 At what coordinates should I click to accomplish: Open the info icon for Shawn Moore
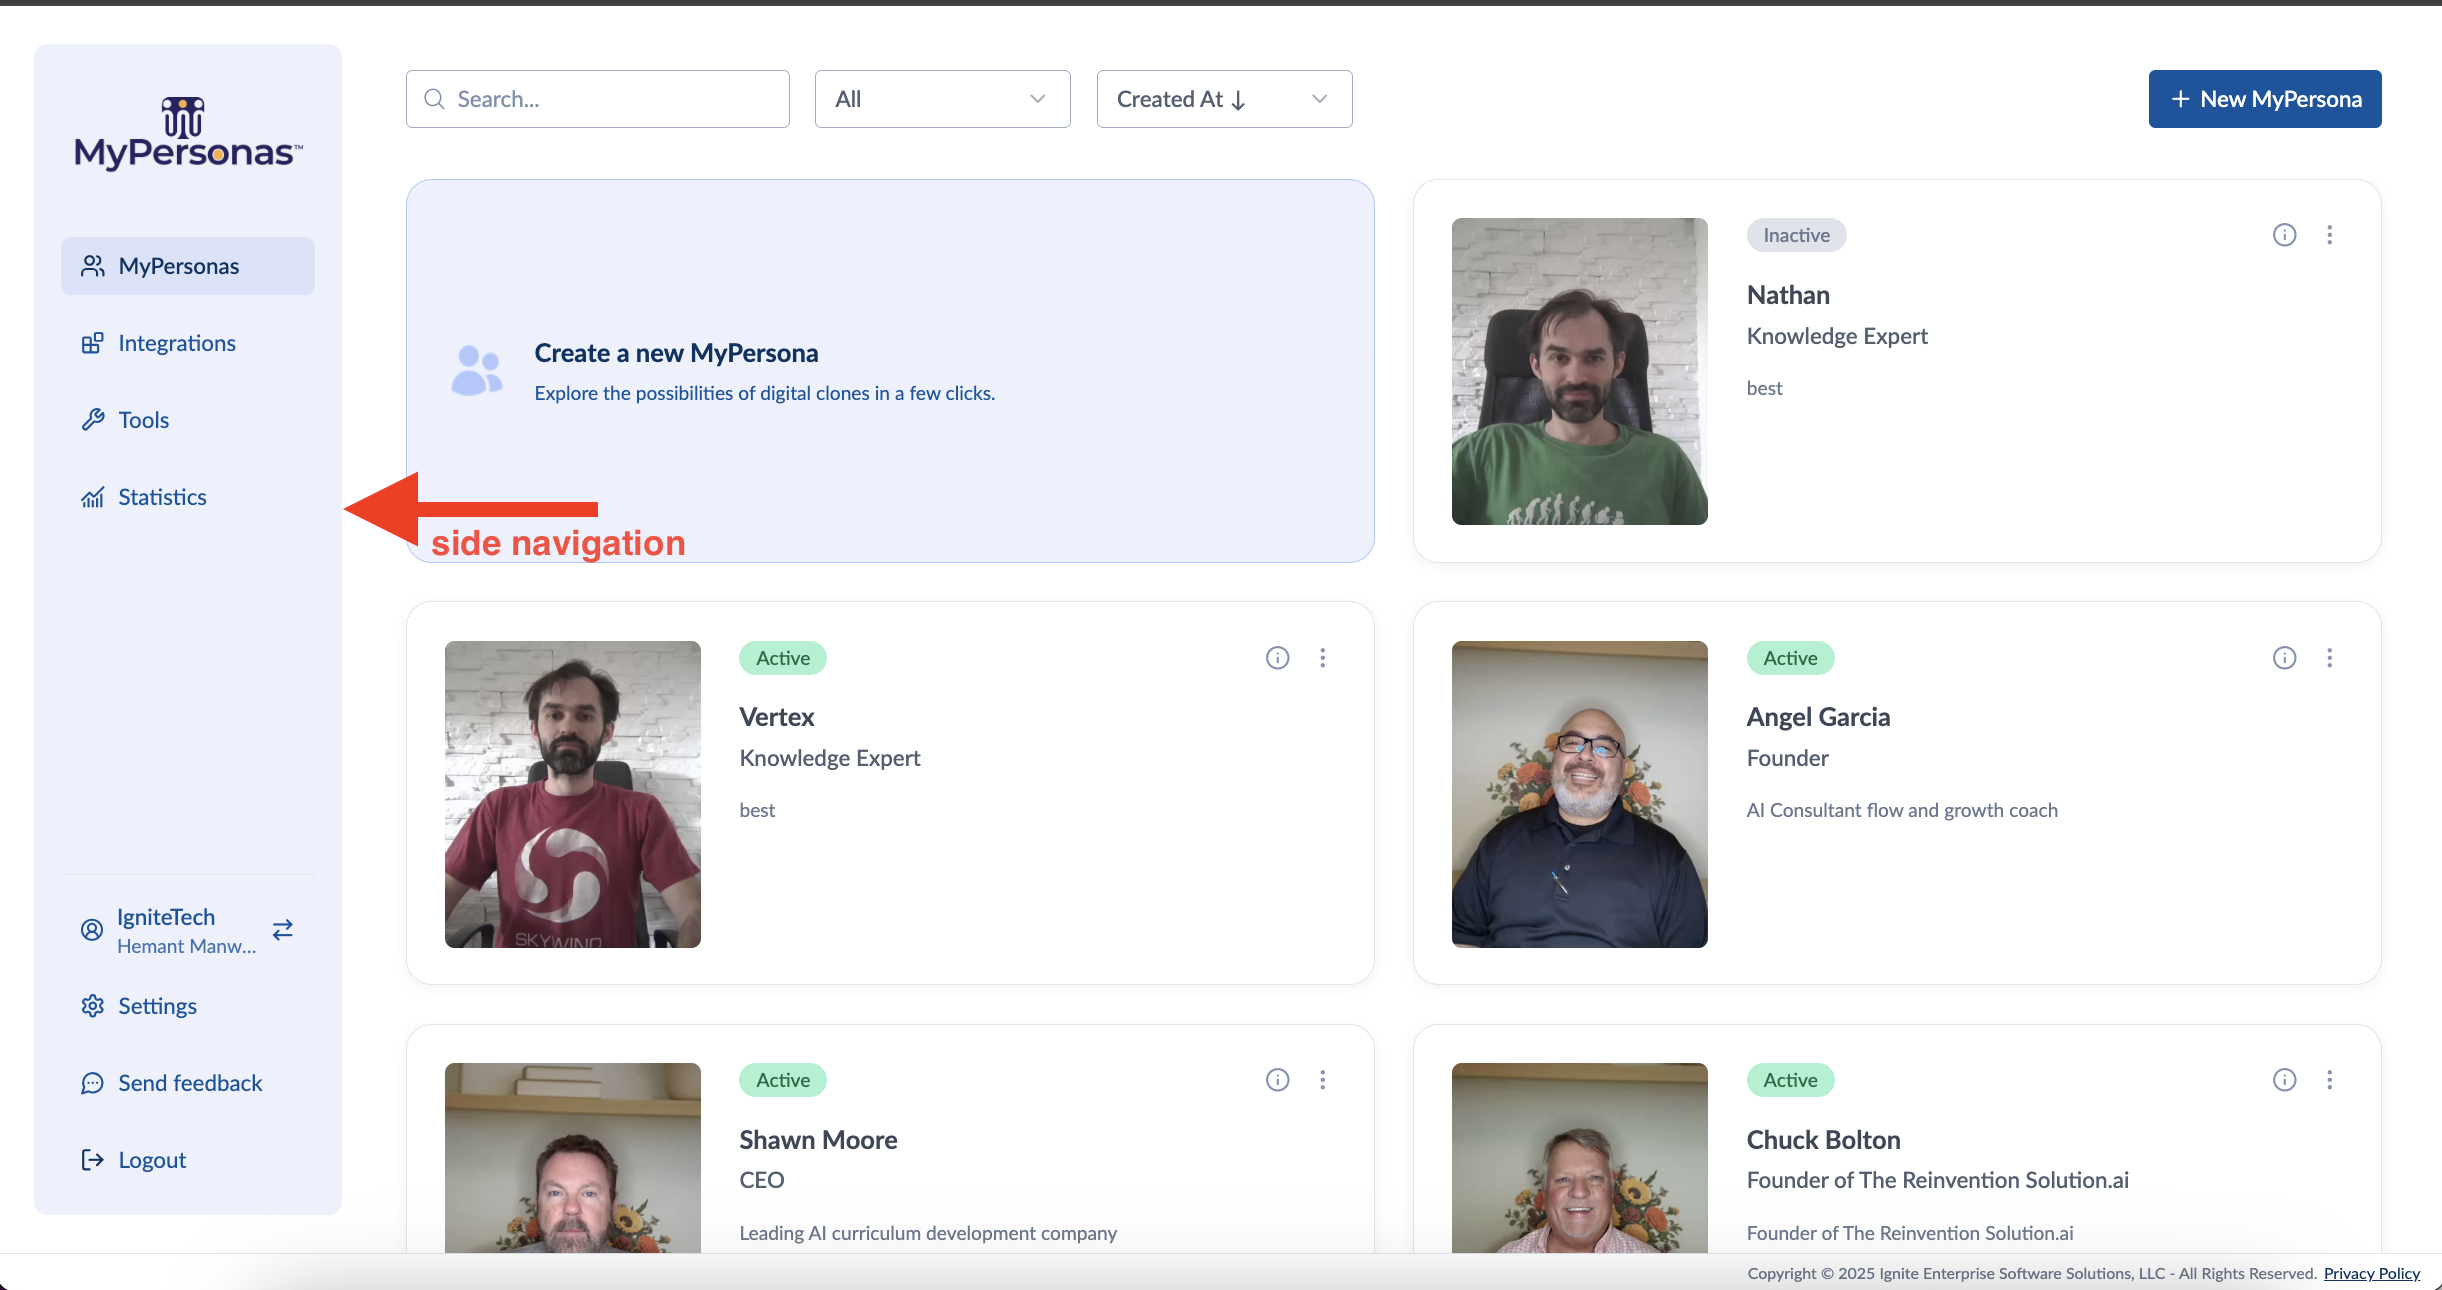1277,1080
